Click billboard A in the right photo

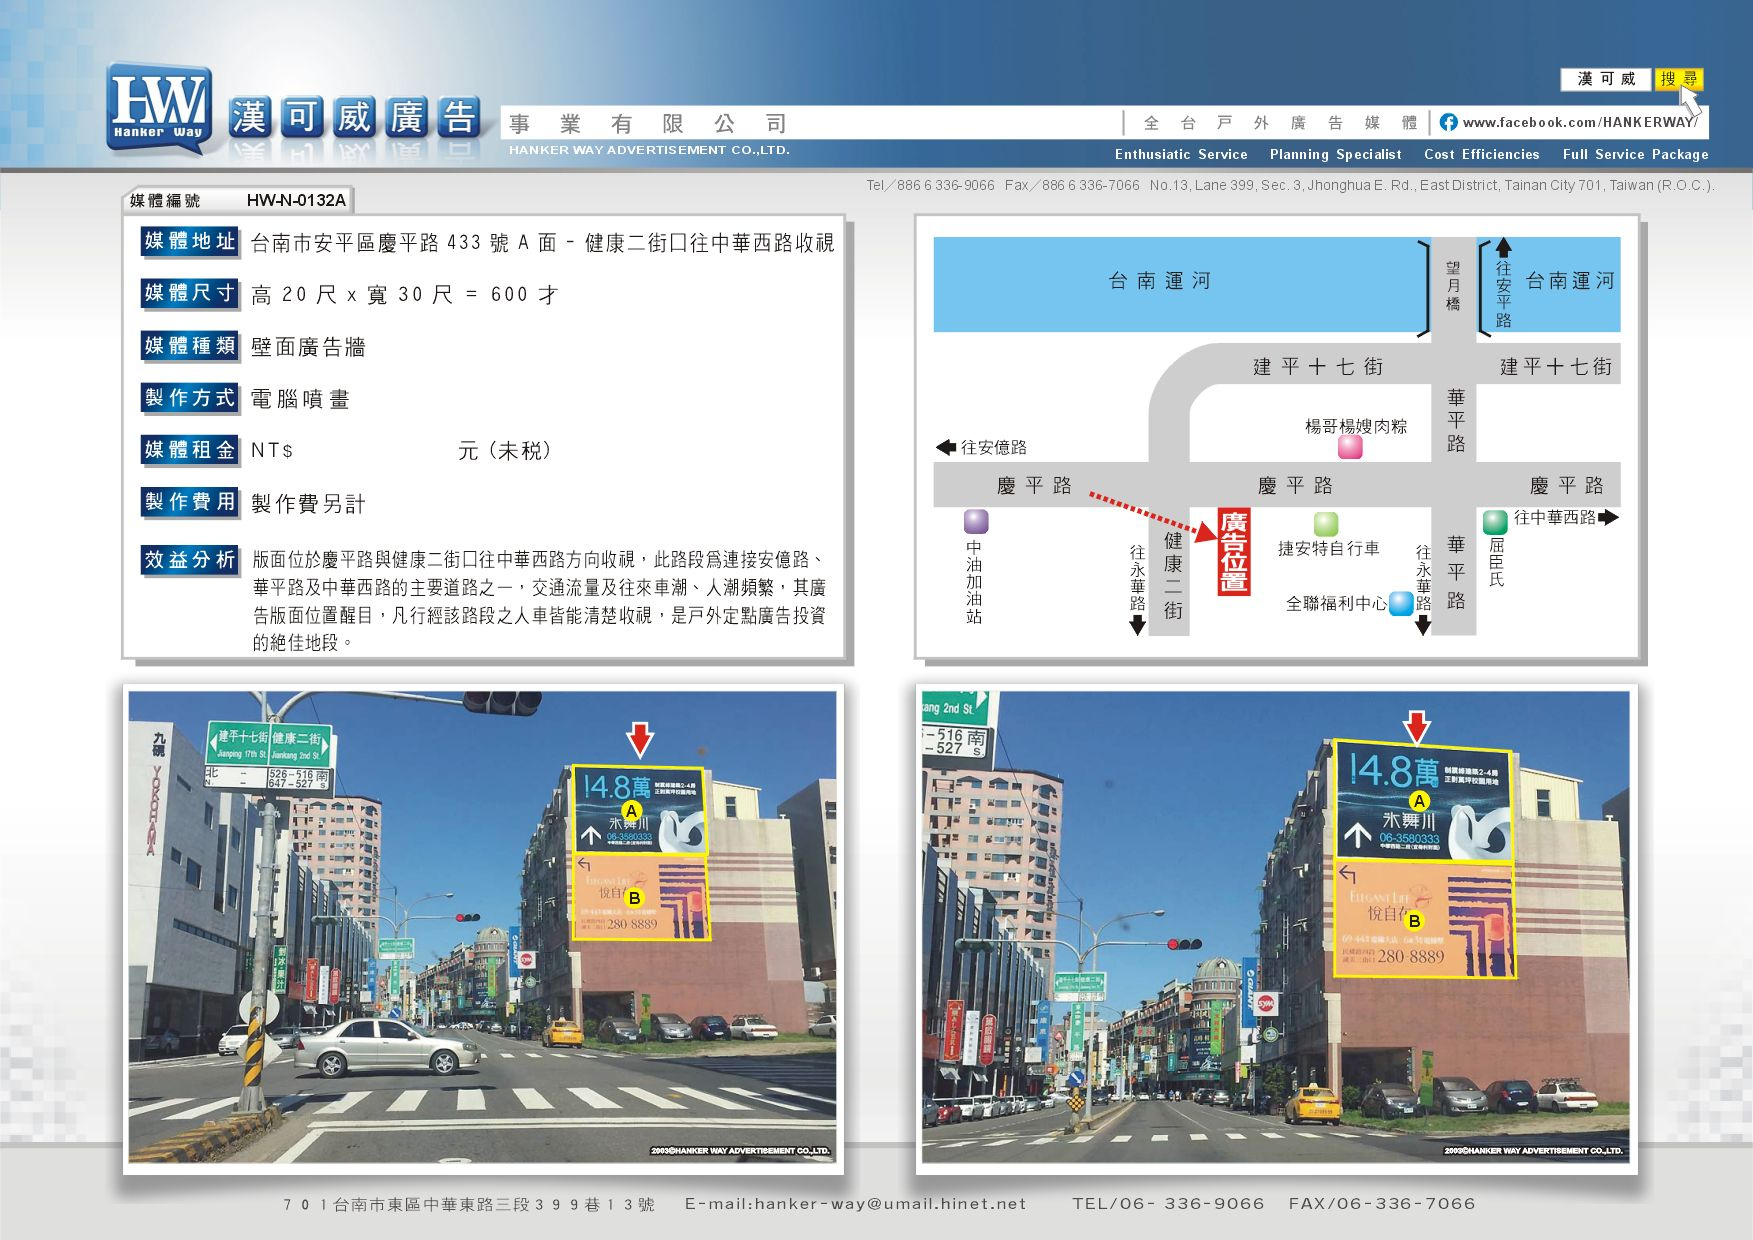click(1423, 799)
